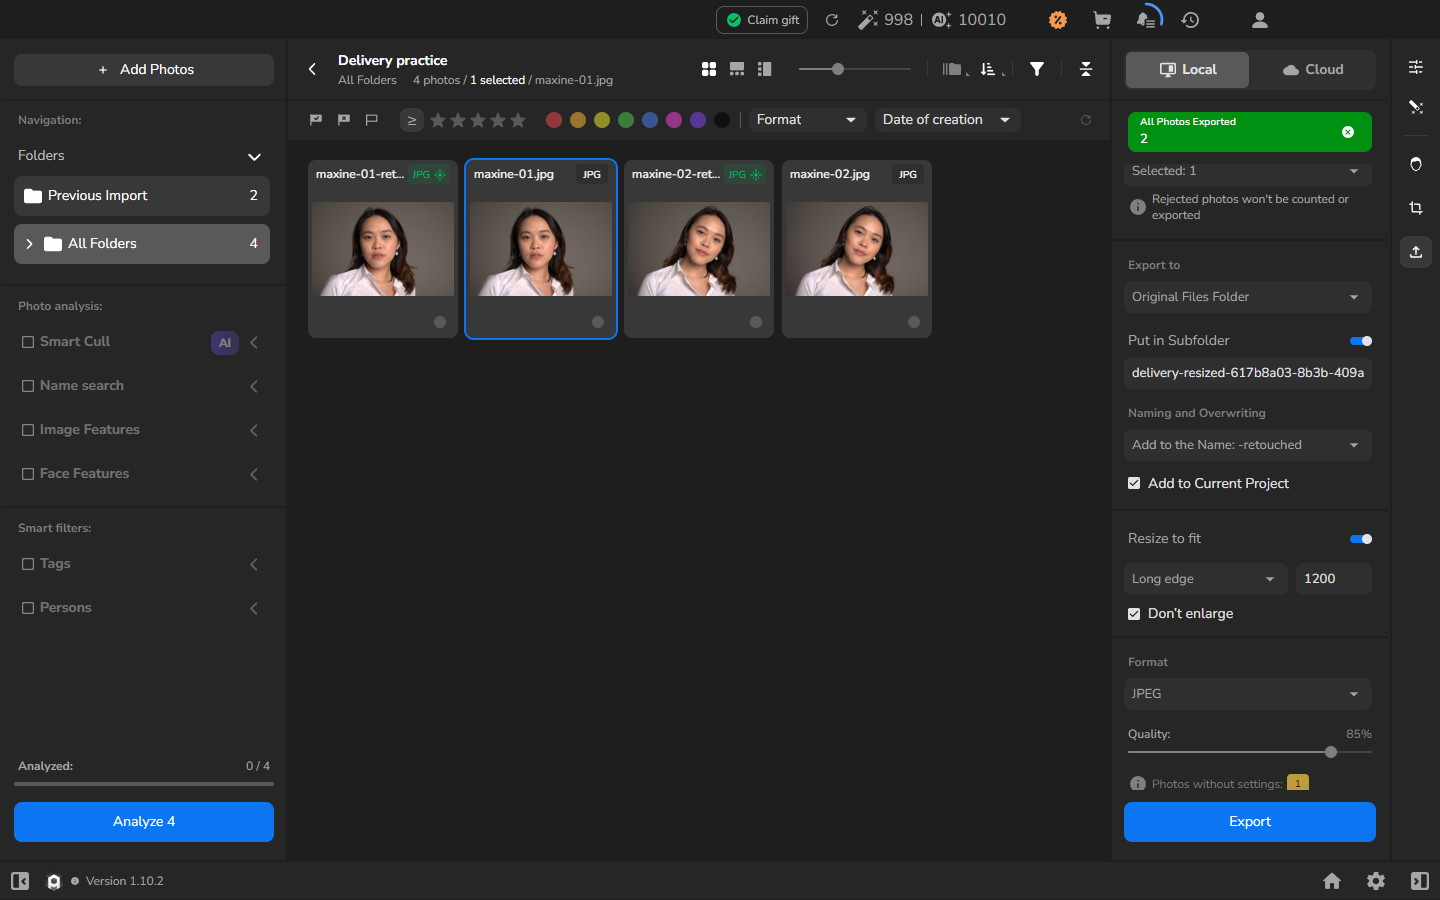Filter by red color label
The height and width of the screenshot is (900, 1440).
[554, 120]
